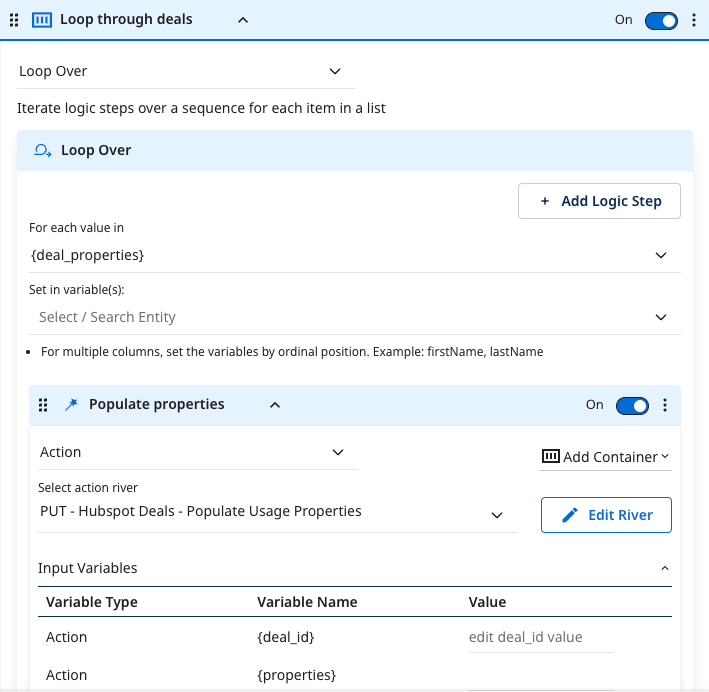
Task: Toggle off the Loop through deals switch
Action: coord(661,20)
